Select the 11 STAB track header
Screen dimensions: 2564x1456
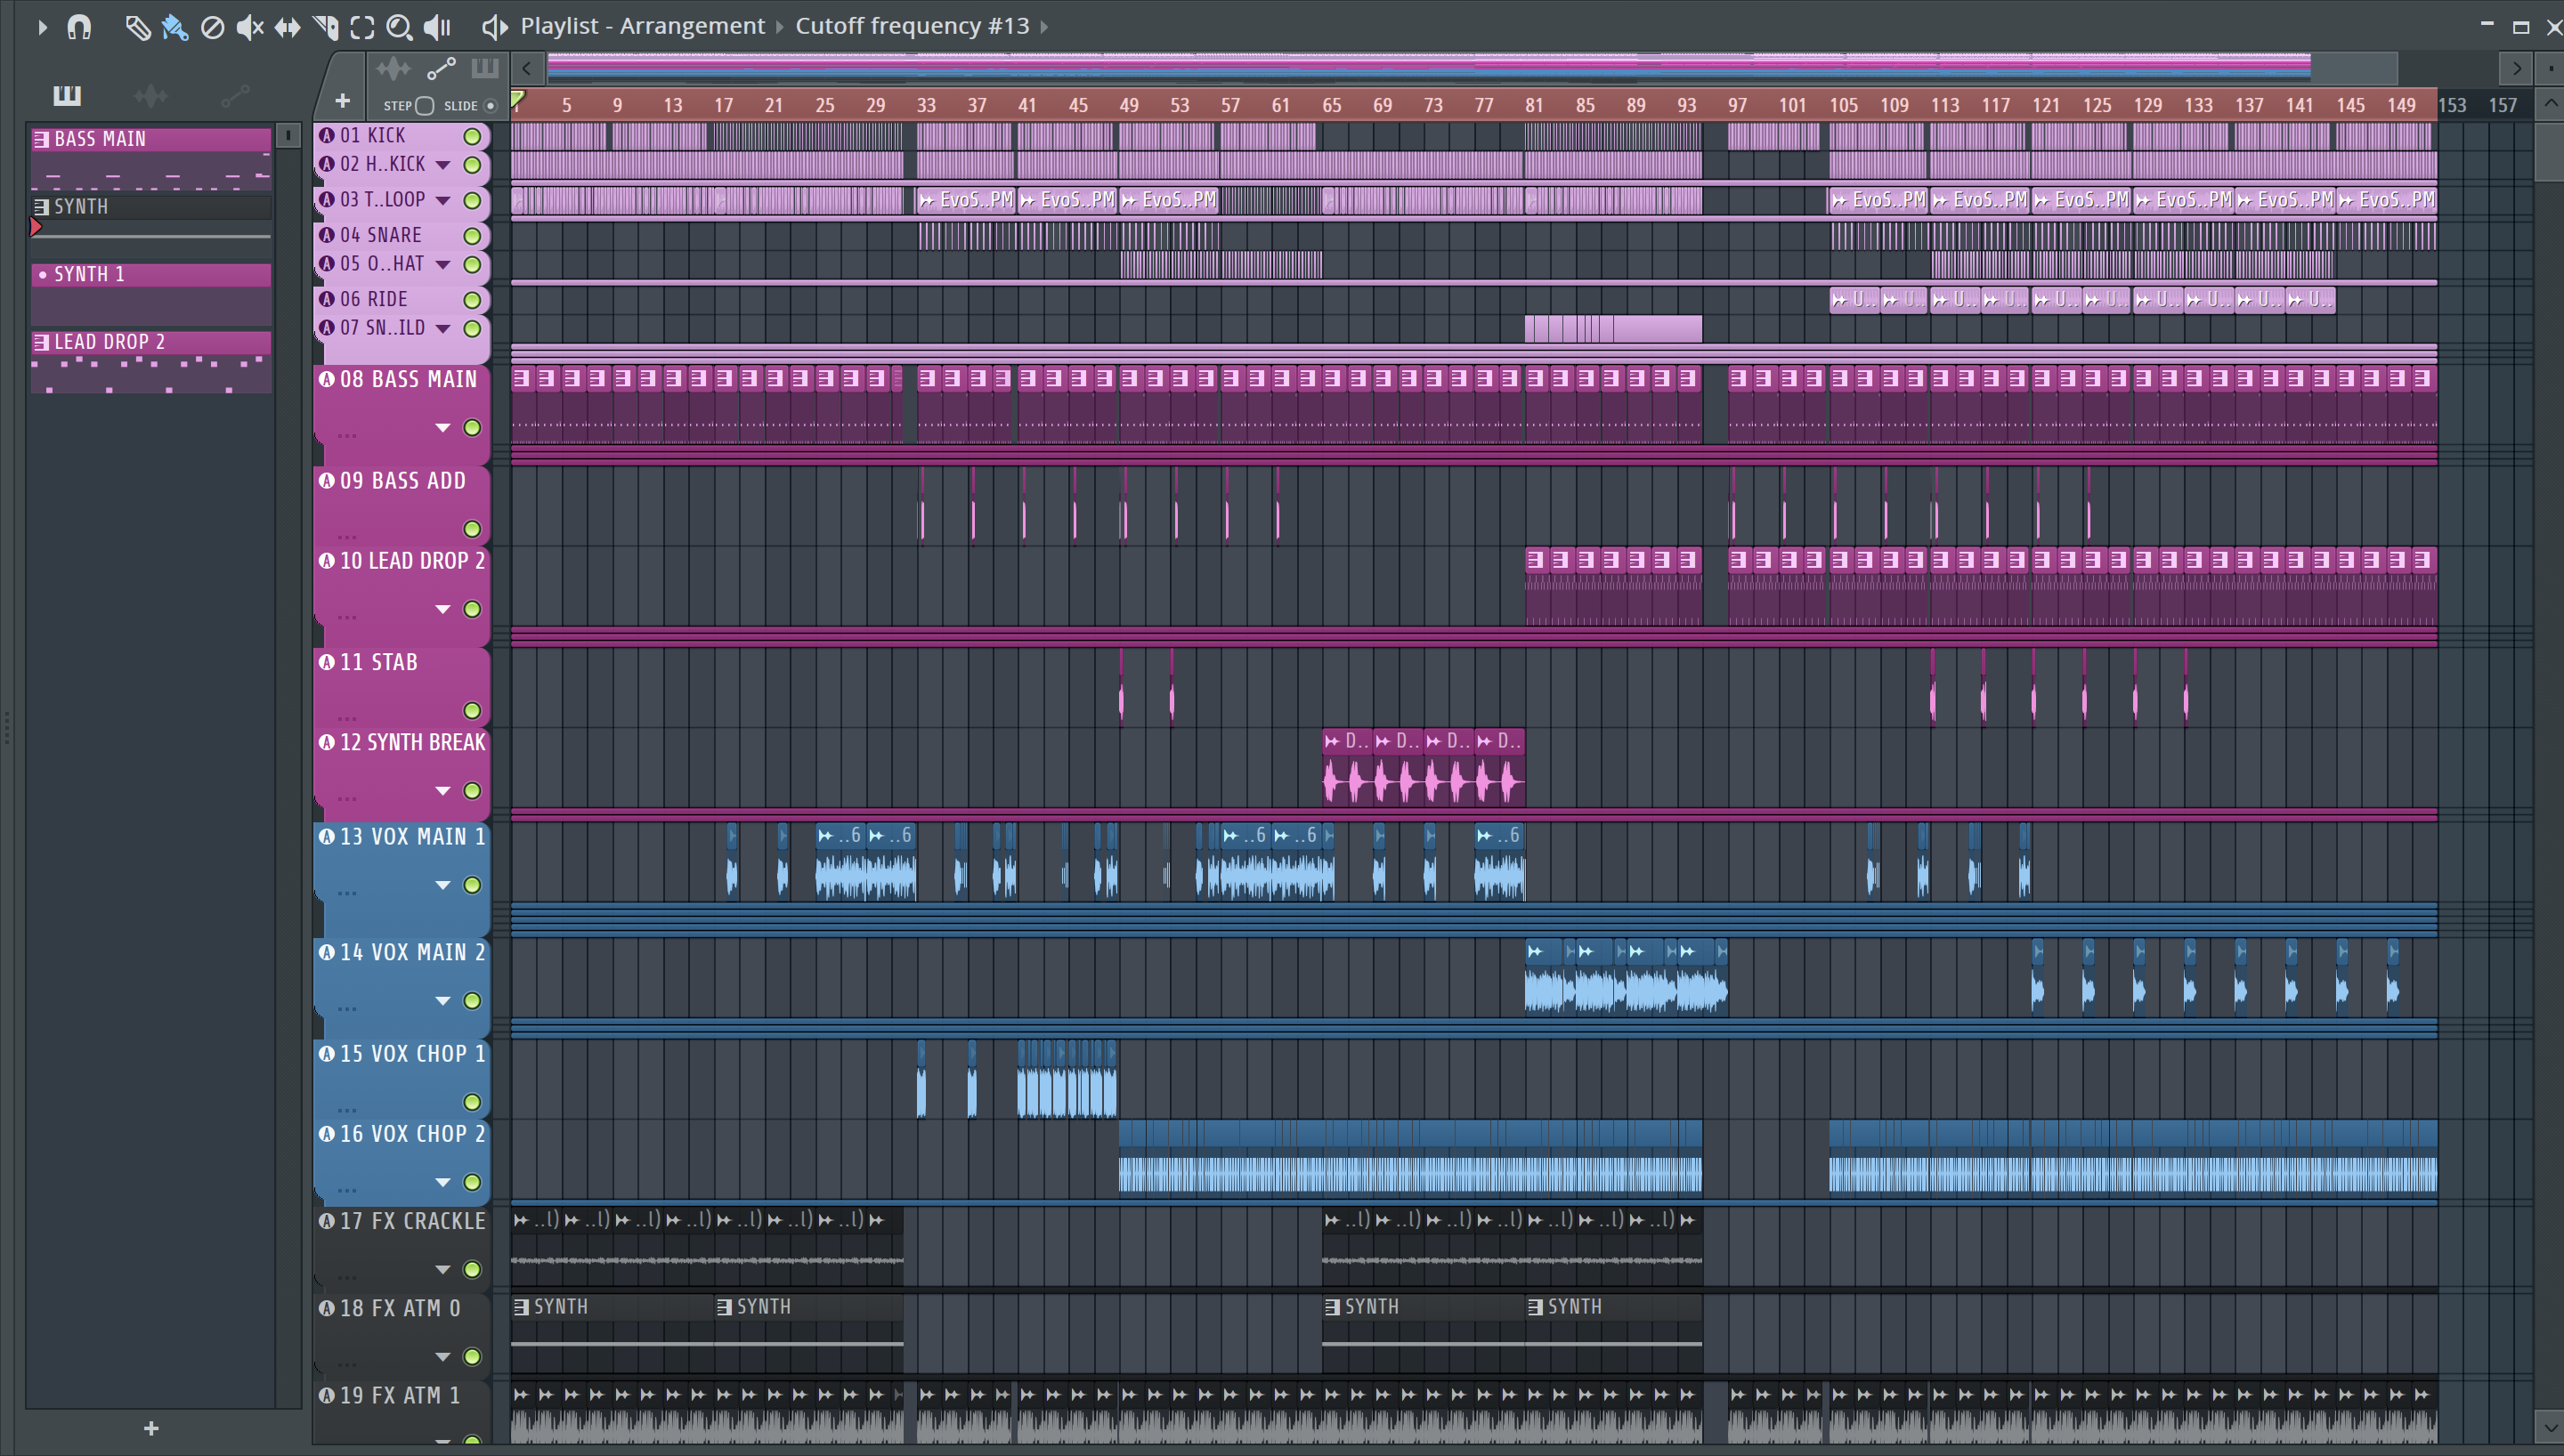point(401,687)
